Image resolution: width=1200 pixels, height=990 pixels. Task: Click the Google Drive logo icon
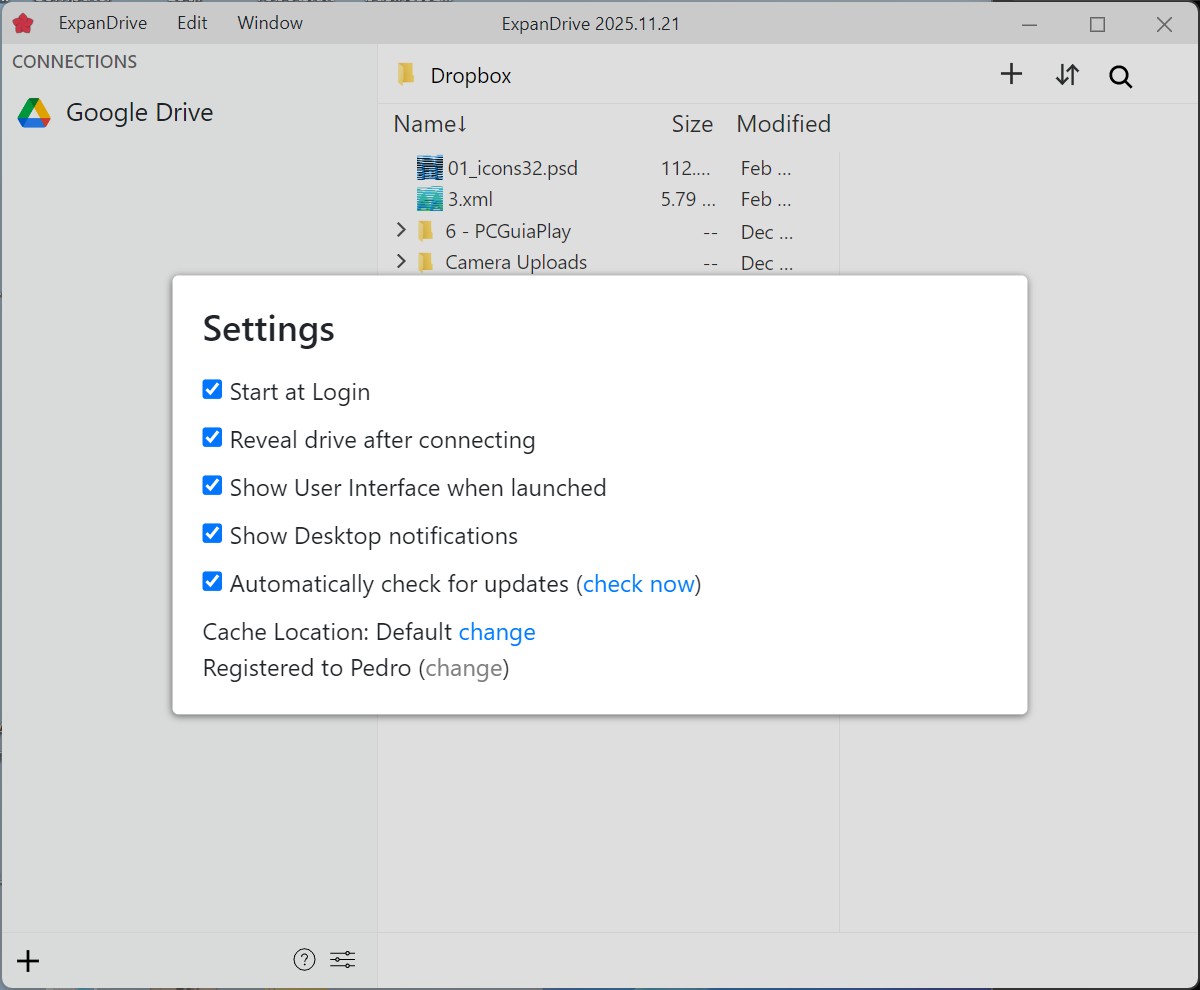click(34, 113)
